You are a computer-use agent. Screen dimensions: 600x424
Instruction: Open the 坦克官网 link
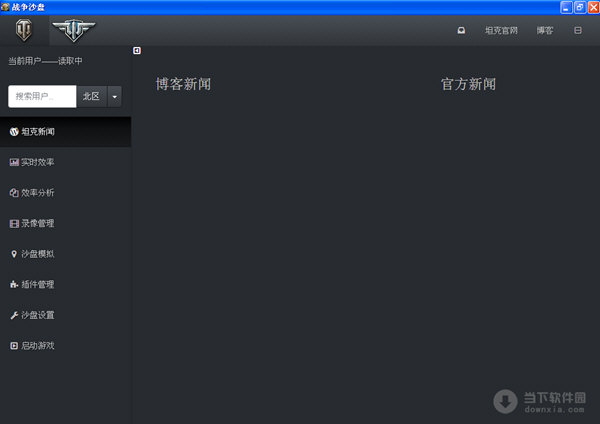501,31
